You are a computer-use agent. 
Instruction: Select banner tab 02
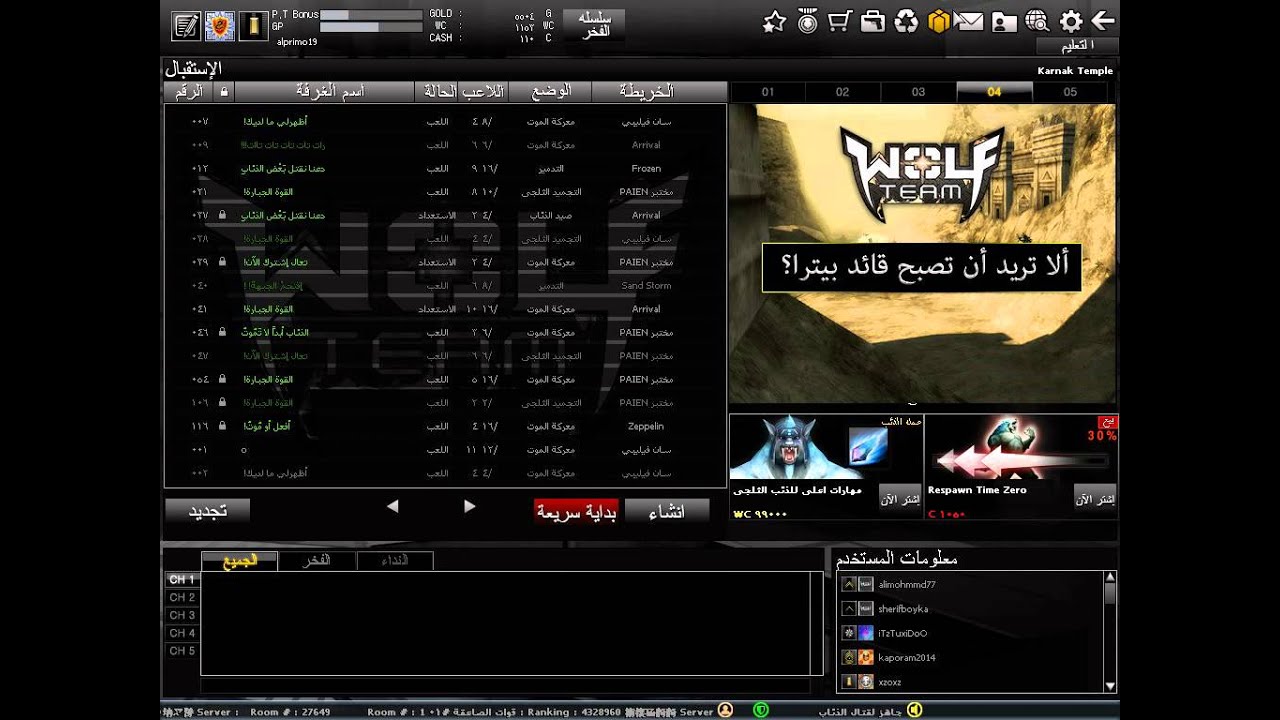point(843,92)
